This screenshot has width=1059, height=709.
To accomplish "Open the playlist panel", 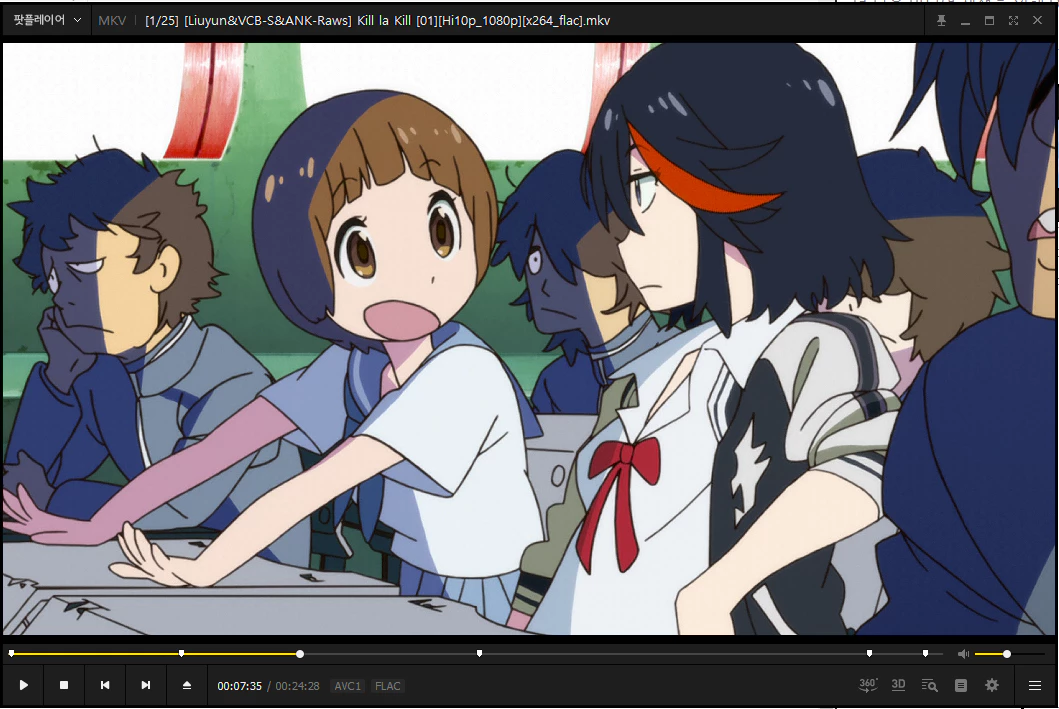I will click(961, 685).
